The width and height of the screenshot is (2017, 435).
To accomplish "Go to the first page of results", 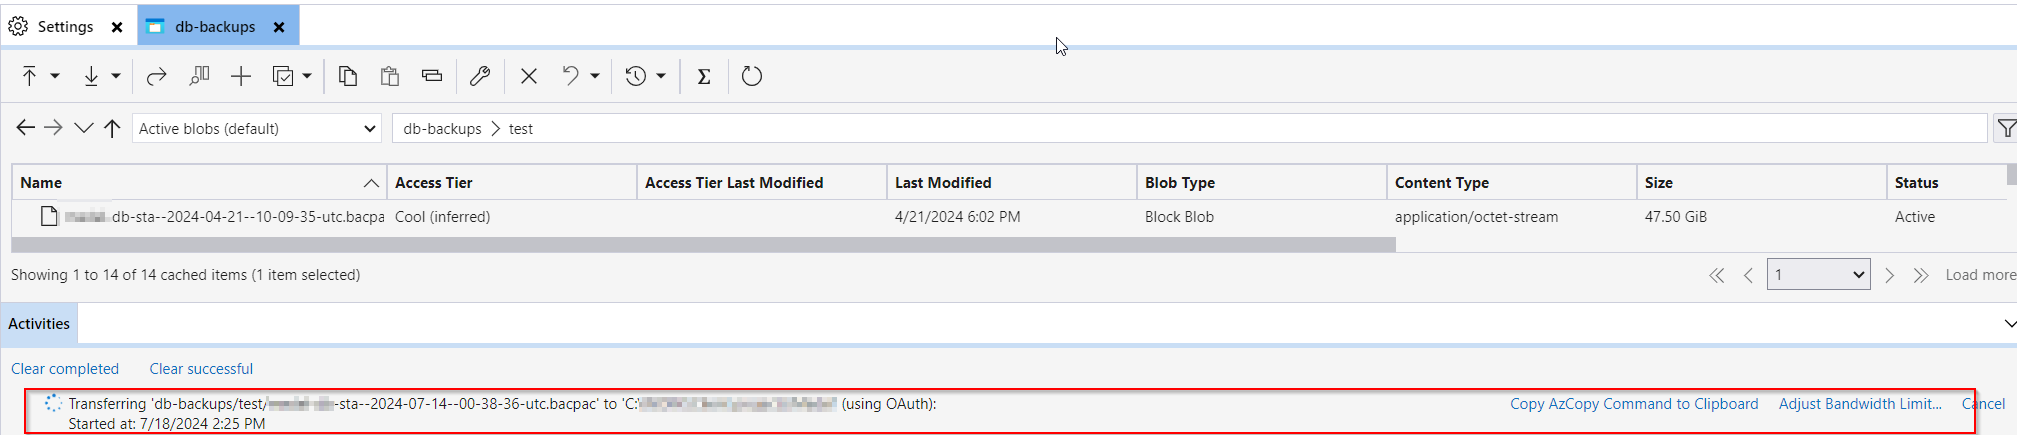I will point(1717,275).
